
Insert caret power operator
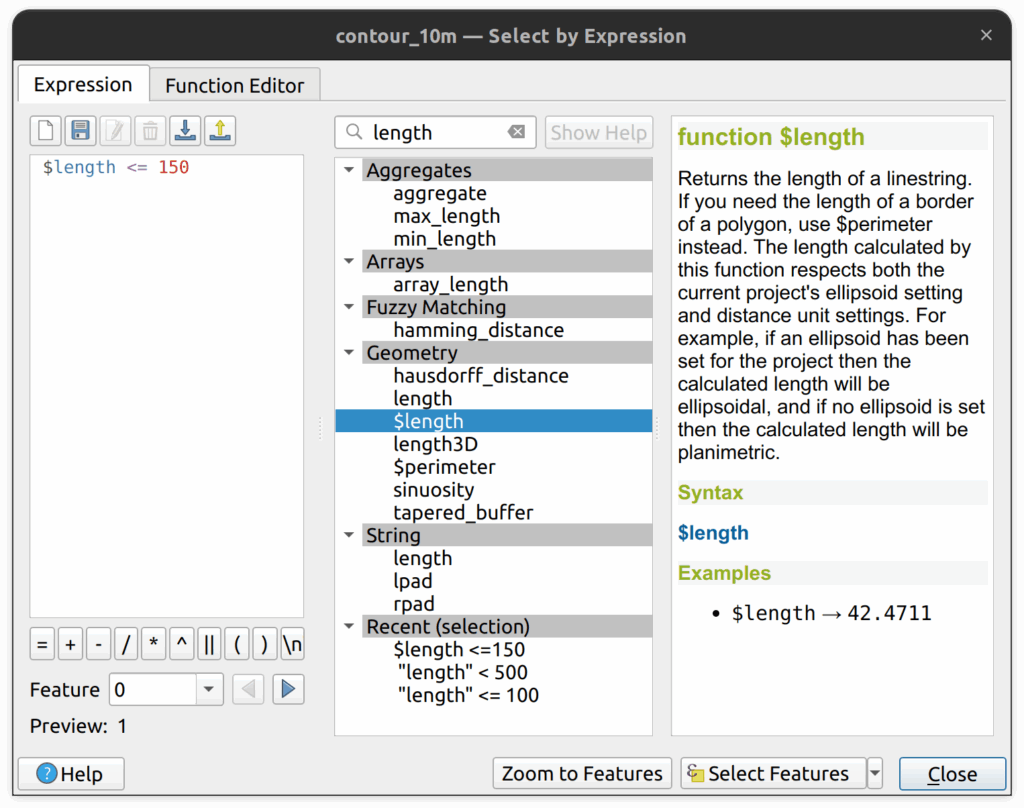182,645
